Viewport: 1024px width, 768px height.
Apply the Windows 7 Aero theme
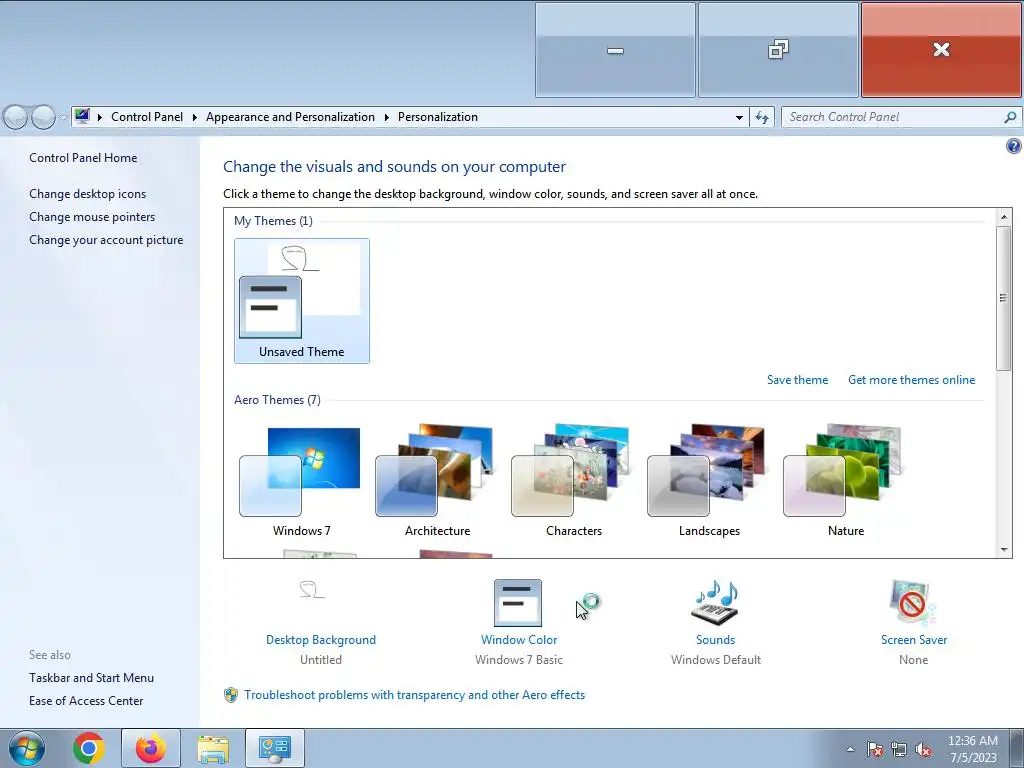pyautogui.click(x=302, y=481)
